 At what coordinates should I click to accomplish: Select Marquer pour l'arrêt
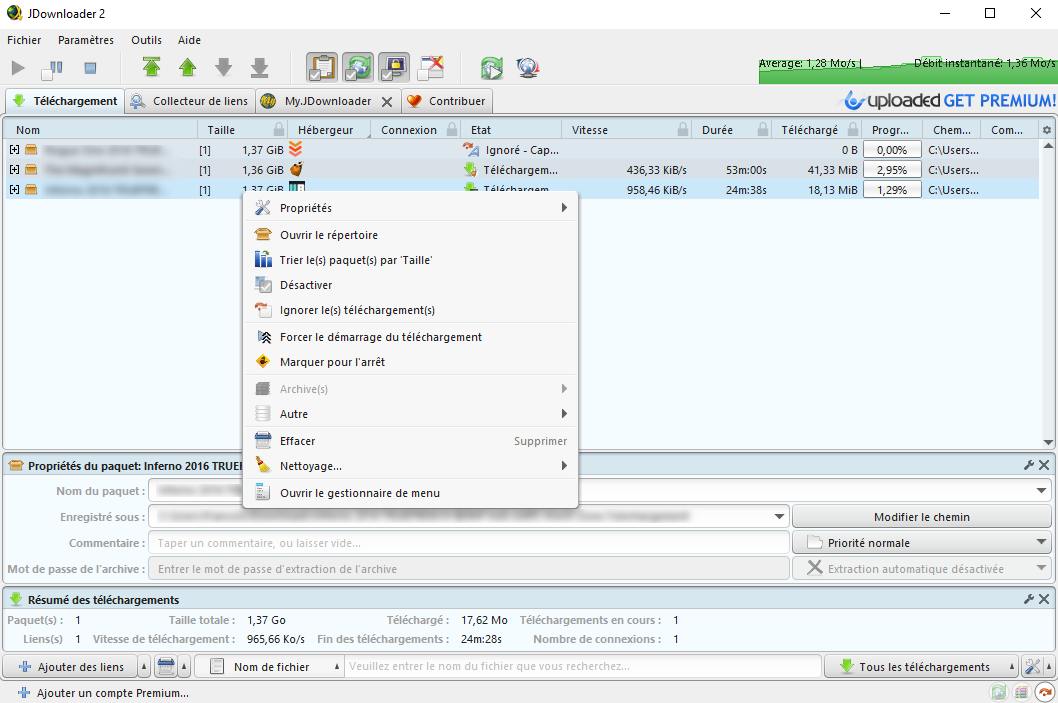[x=410, y=362]
